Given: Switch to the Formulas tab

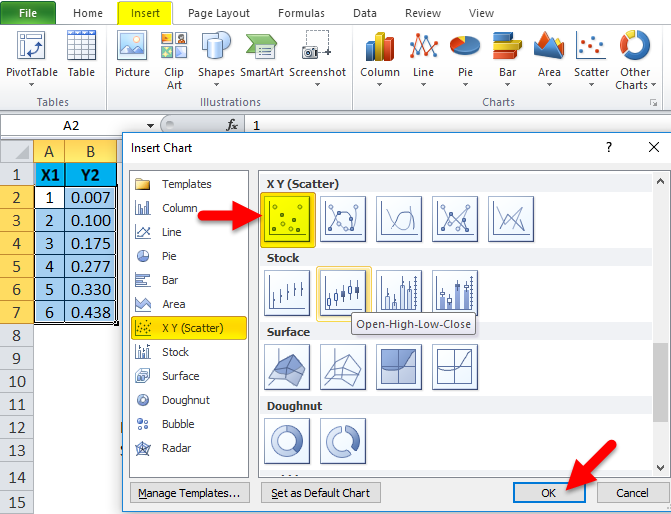Looking at the screenshot, I should tap(301, 13).
